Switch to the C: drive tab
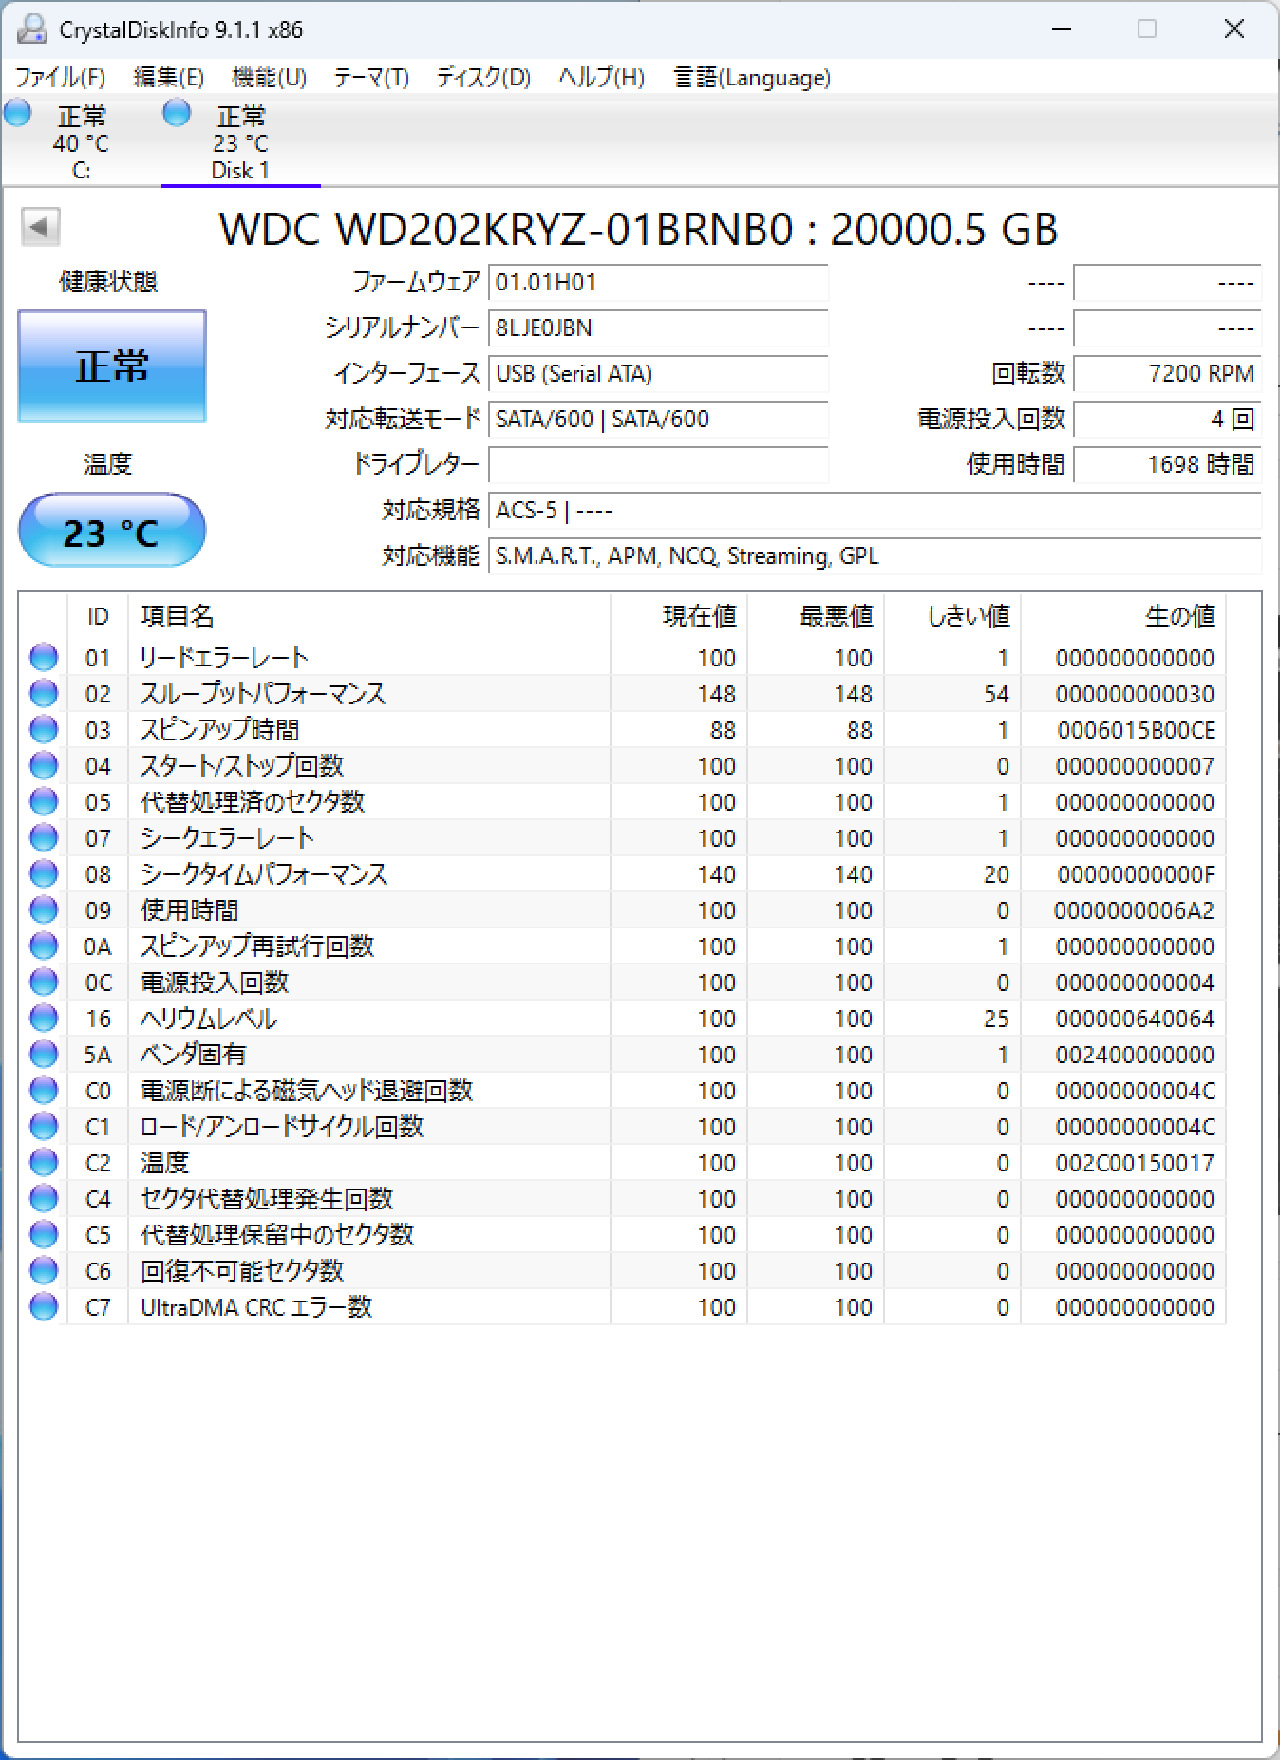The width and height of the screenshot is (1280, 1760). coord(80,141)
